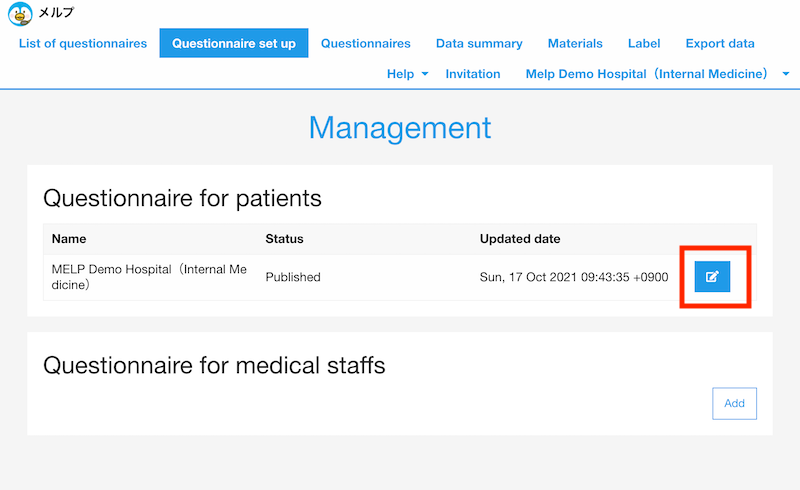
Task: Click the Questionnaire for patients heading
Action: pyautogui.click(x=182, y=198)
